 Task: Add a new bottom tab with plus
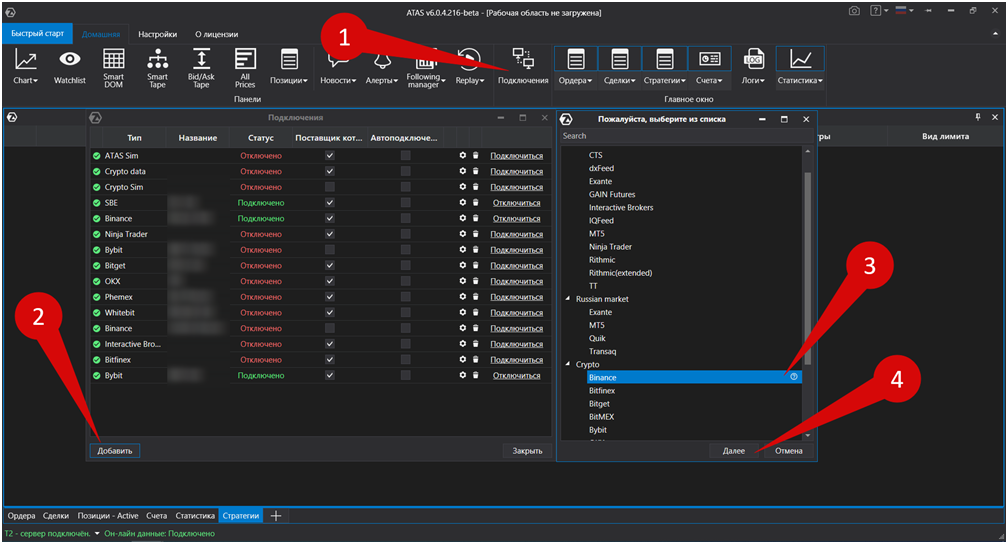(276, 516)
